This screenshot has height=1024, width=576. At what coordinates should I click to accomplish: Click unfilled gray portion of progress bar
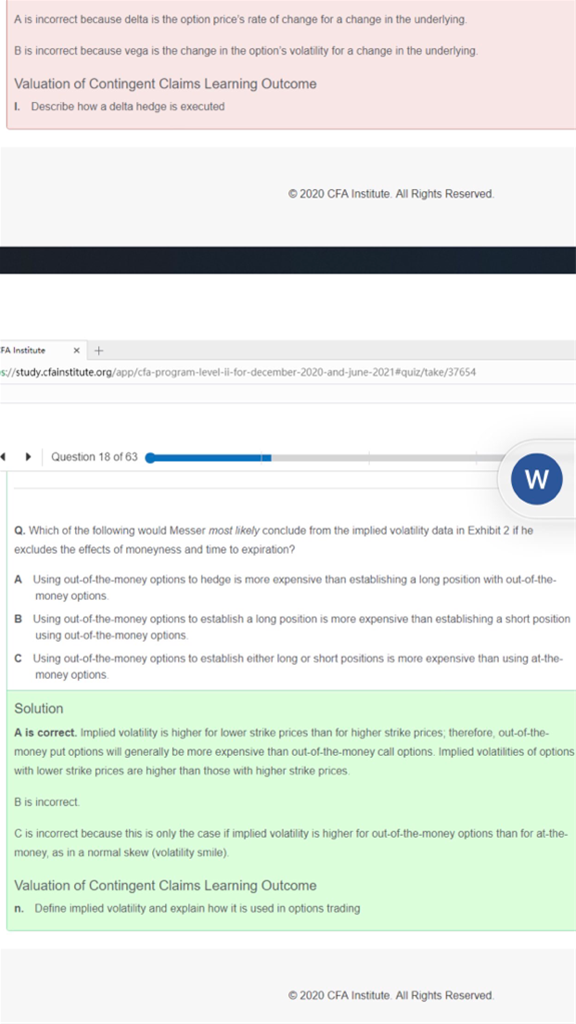[x=385, y=458]
